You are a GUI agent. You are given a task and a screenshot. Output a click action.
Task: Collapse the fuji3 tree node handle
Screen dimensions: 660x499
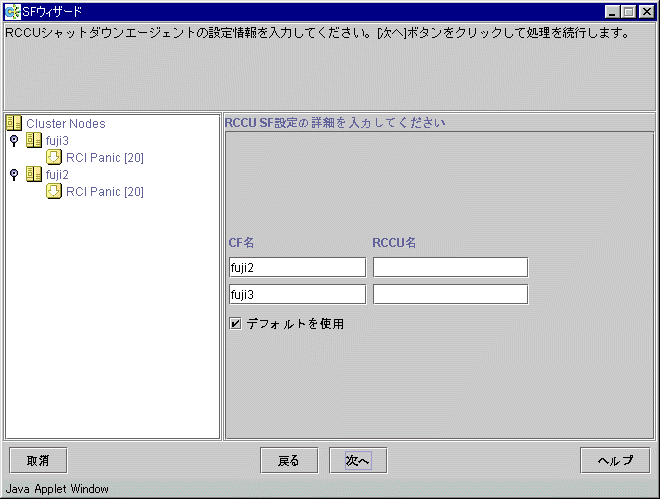click(14, 141)
